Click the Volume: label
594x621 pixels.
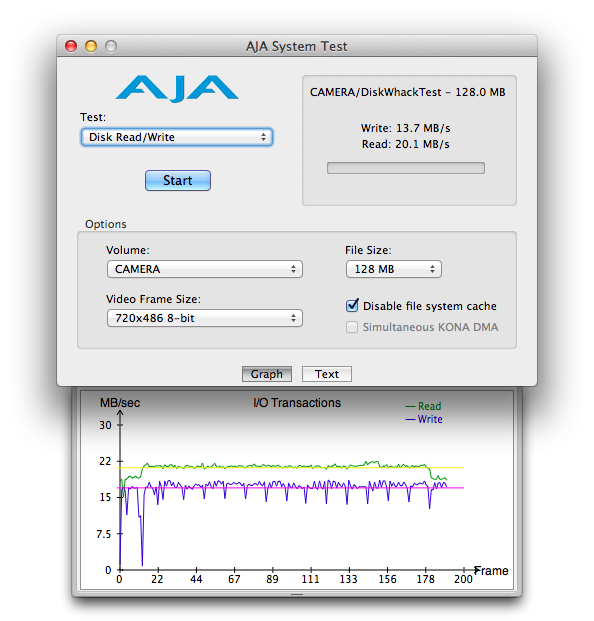click(x=128, y=250)
